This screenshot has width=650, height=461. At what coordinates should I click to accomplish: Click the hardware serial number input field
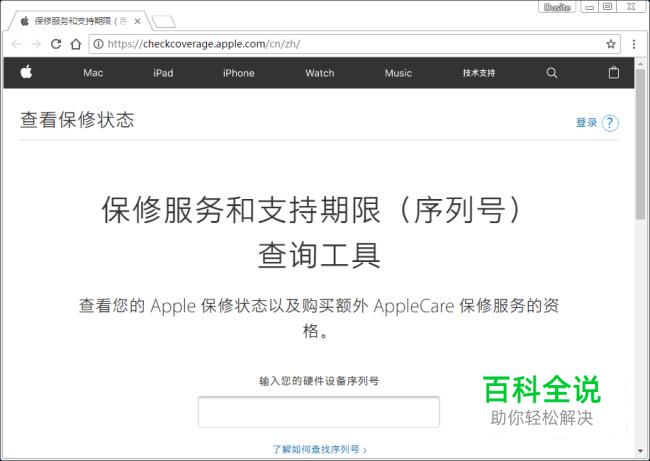coord(318,412)
